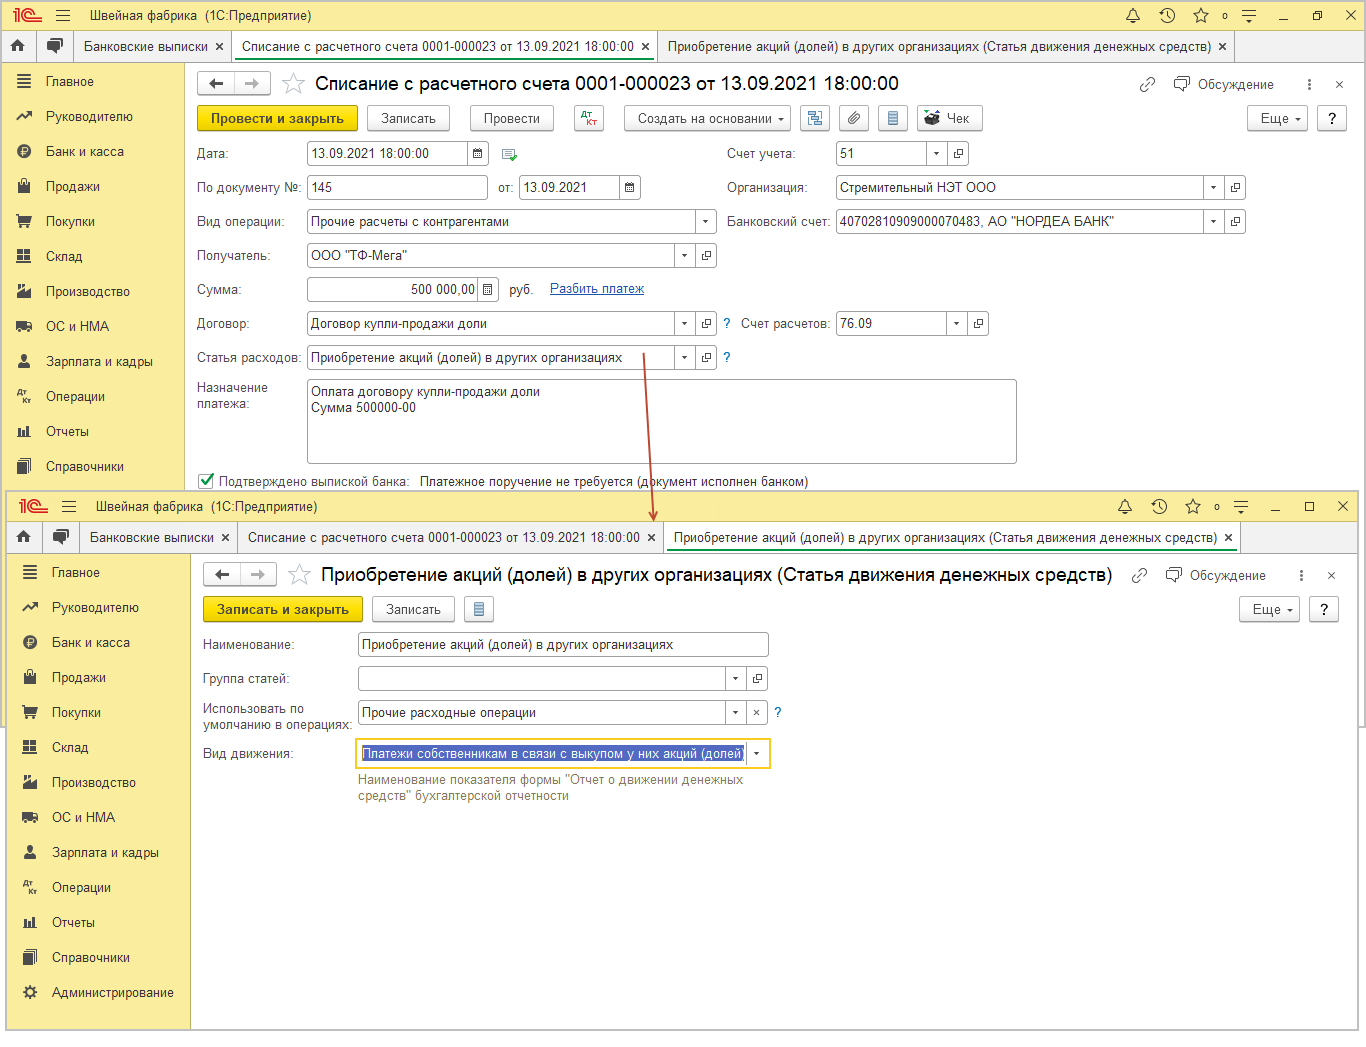Click the Разбить платеж link
Viewport: 1366px width, 1047px height.
597,289
